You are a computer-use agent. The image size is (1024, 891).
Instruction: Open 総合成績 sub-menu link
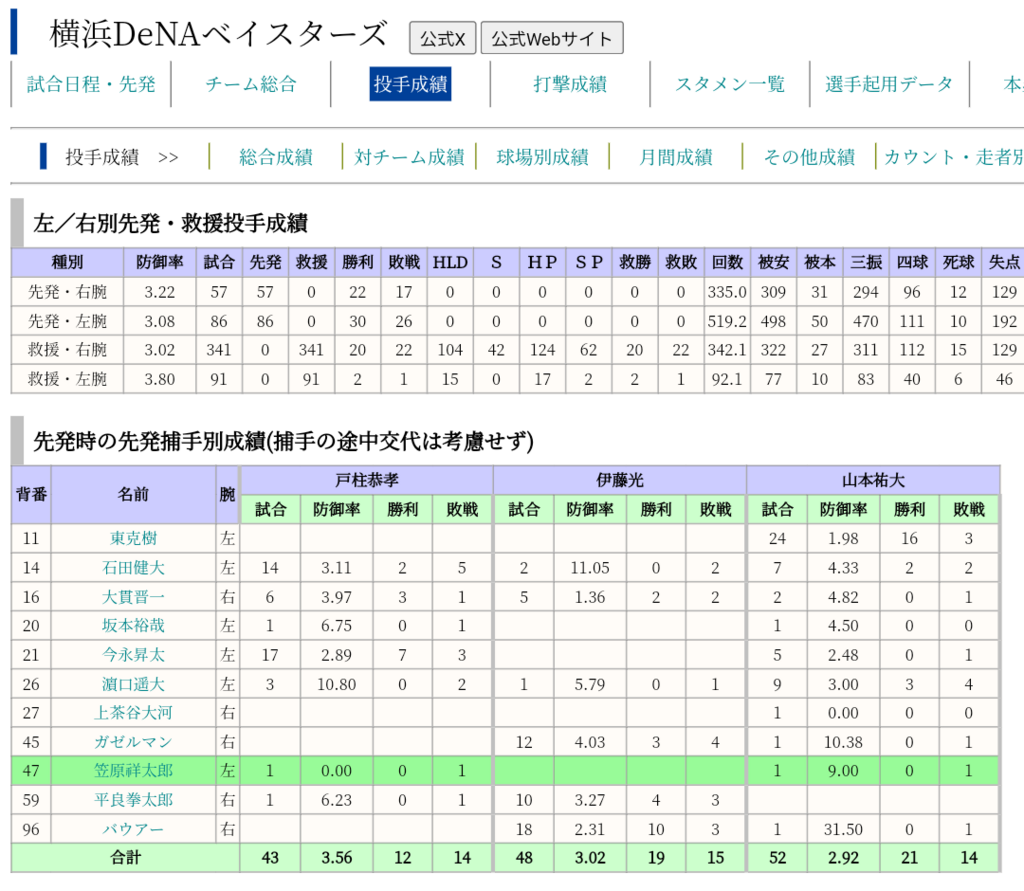[276, 157]
